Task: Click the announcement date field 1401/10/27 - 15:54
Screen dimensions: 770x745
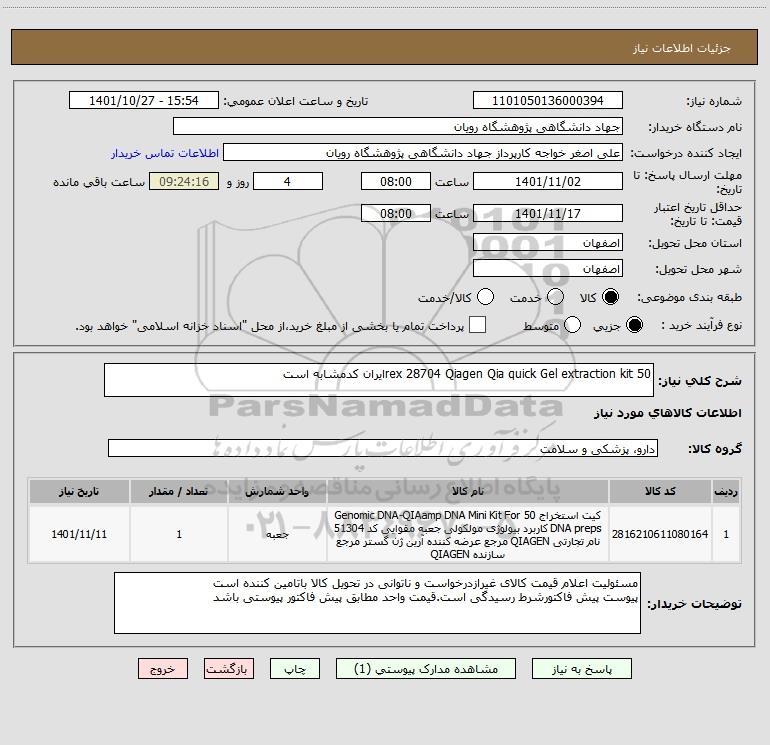Action: (x=143, y=100)
